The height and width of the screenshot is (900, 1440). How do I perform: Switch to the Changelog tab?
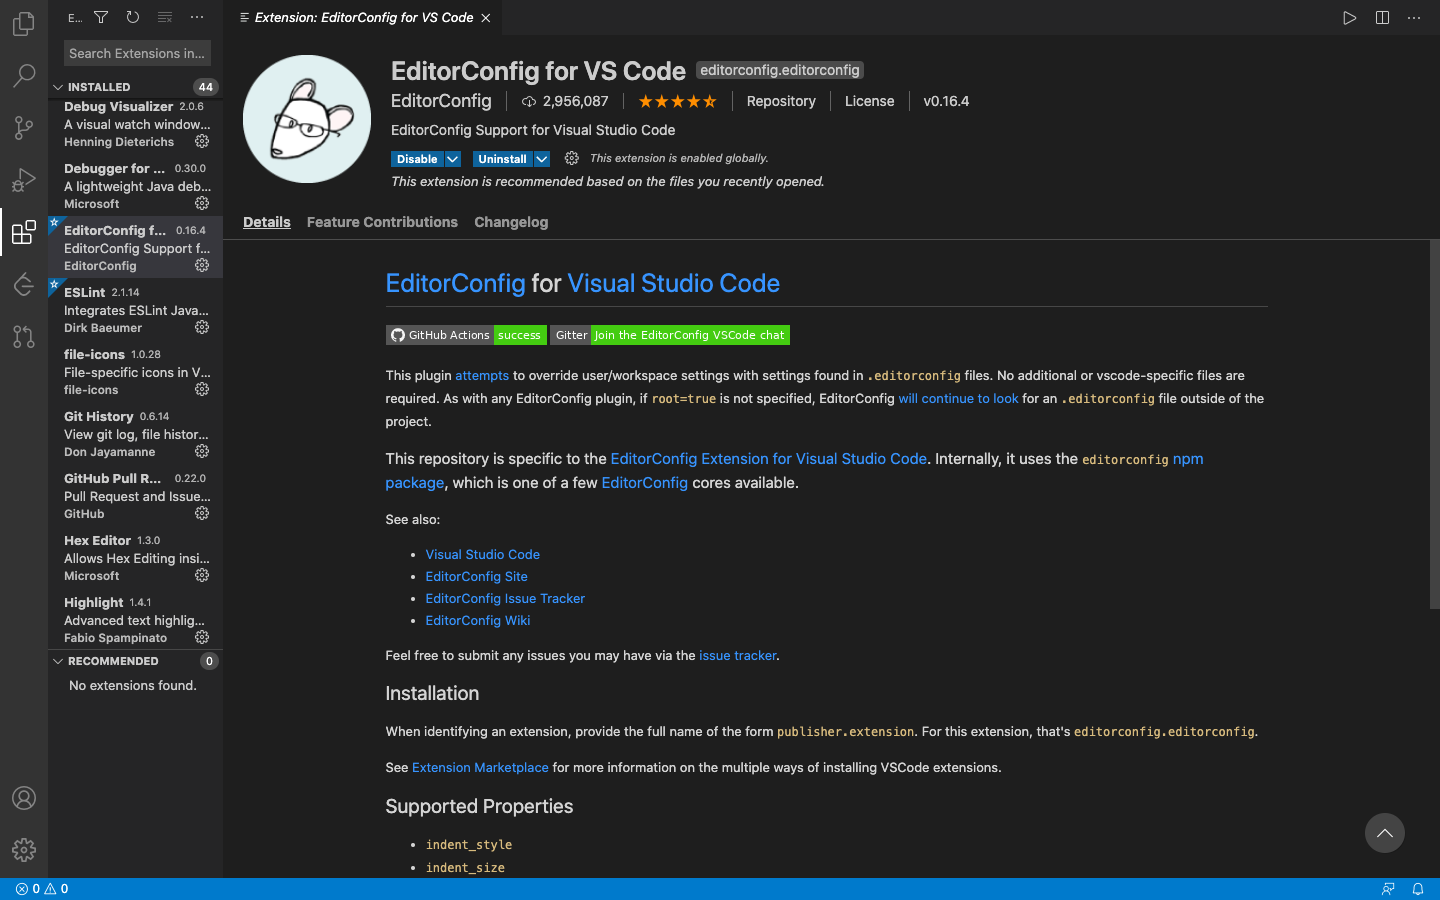click(x=511, y=222)
